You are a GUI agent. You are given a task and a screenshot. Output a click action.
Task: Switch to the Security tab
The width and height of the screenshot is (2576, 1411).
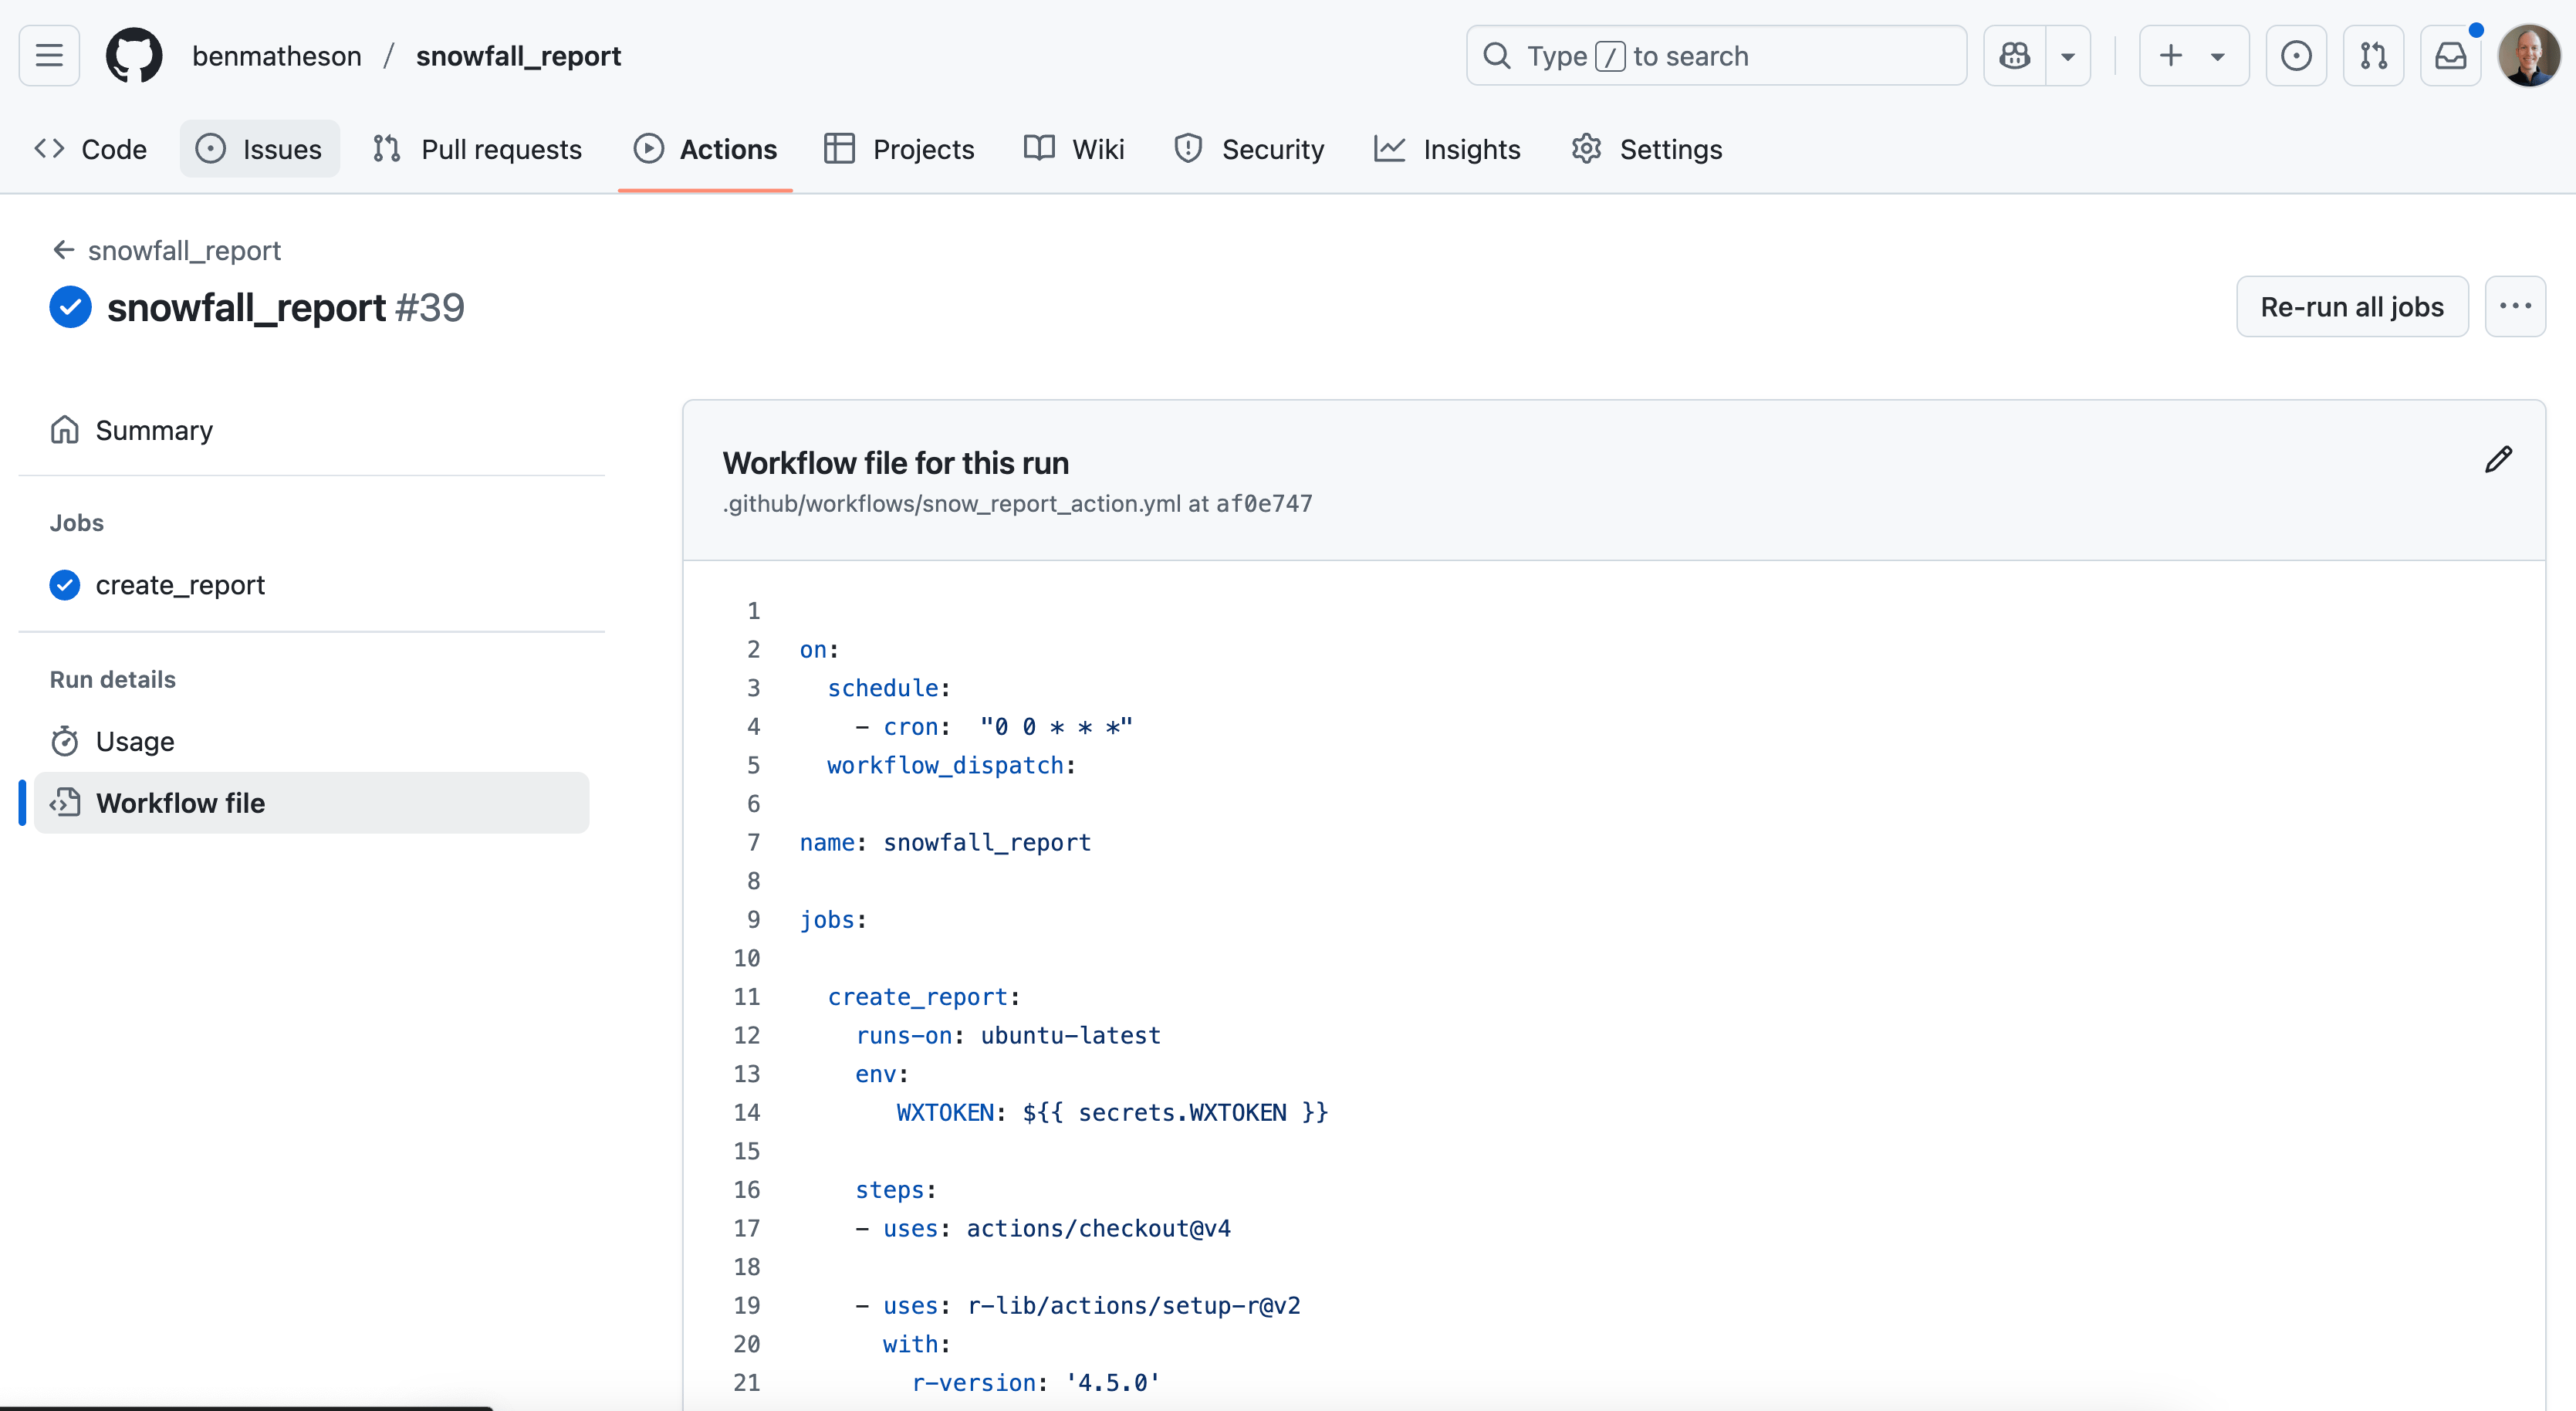click(x=1250, y=149)
